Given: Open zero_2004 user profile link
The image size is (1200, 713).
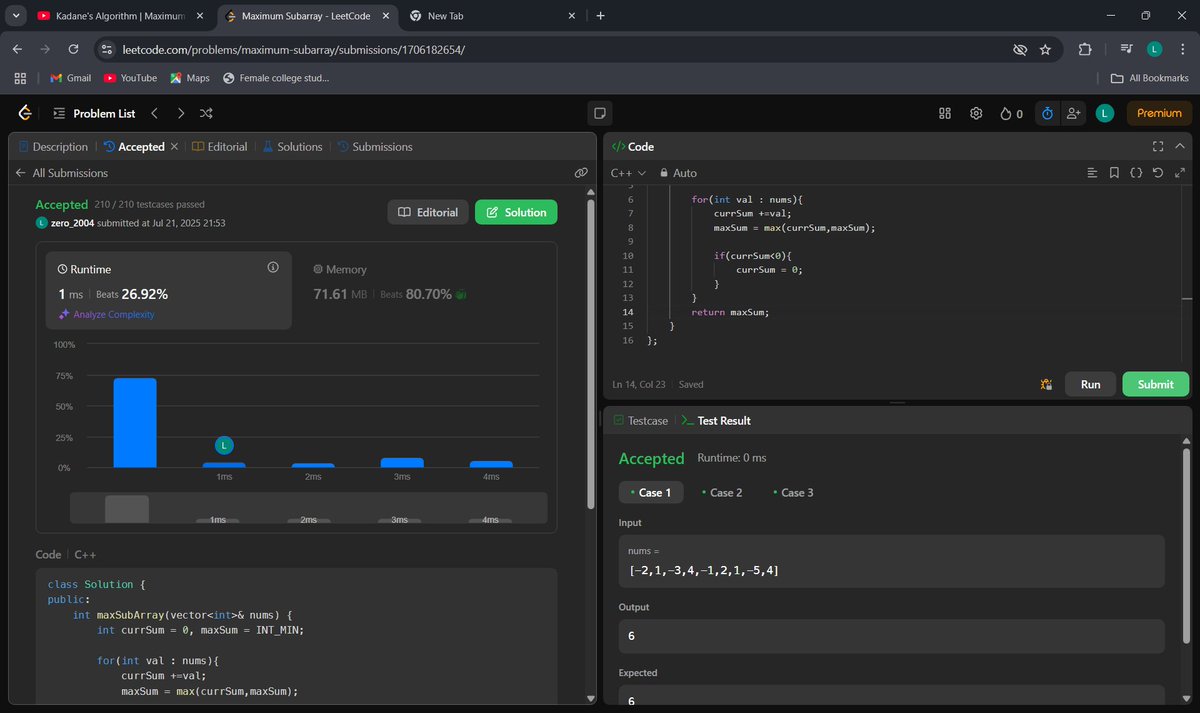Looking at the screenshot, I should point(72,223).
